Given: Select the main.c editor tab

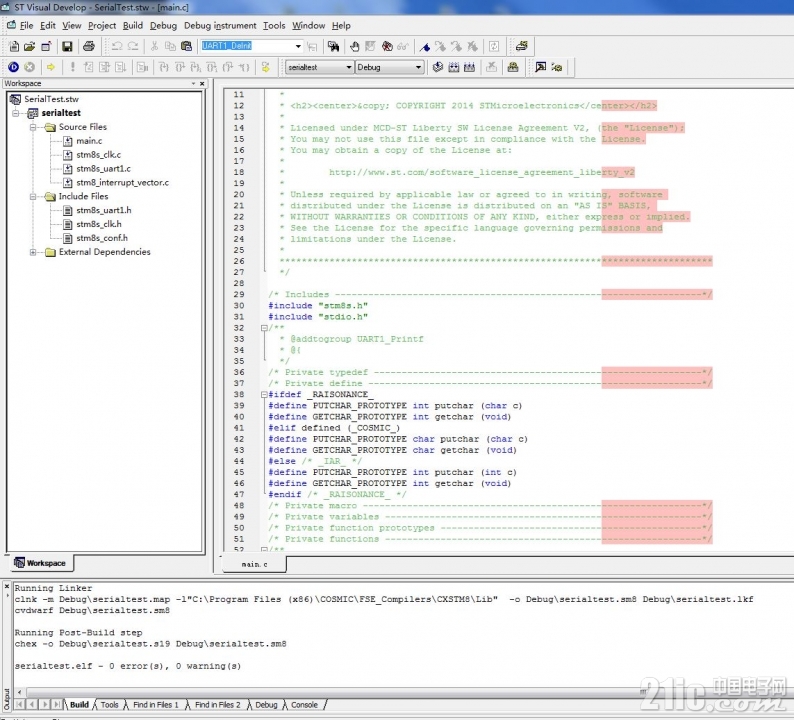Looking at the screenshot, I should (254, 564).
